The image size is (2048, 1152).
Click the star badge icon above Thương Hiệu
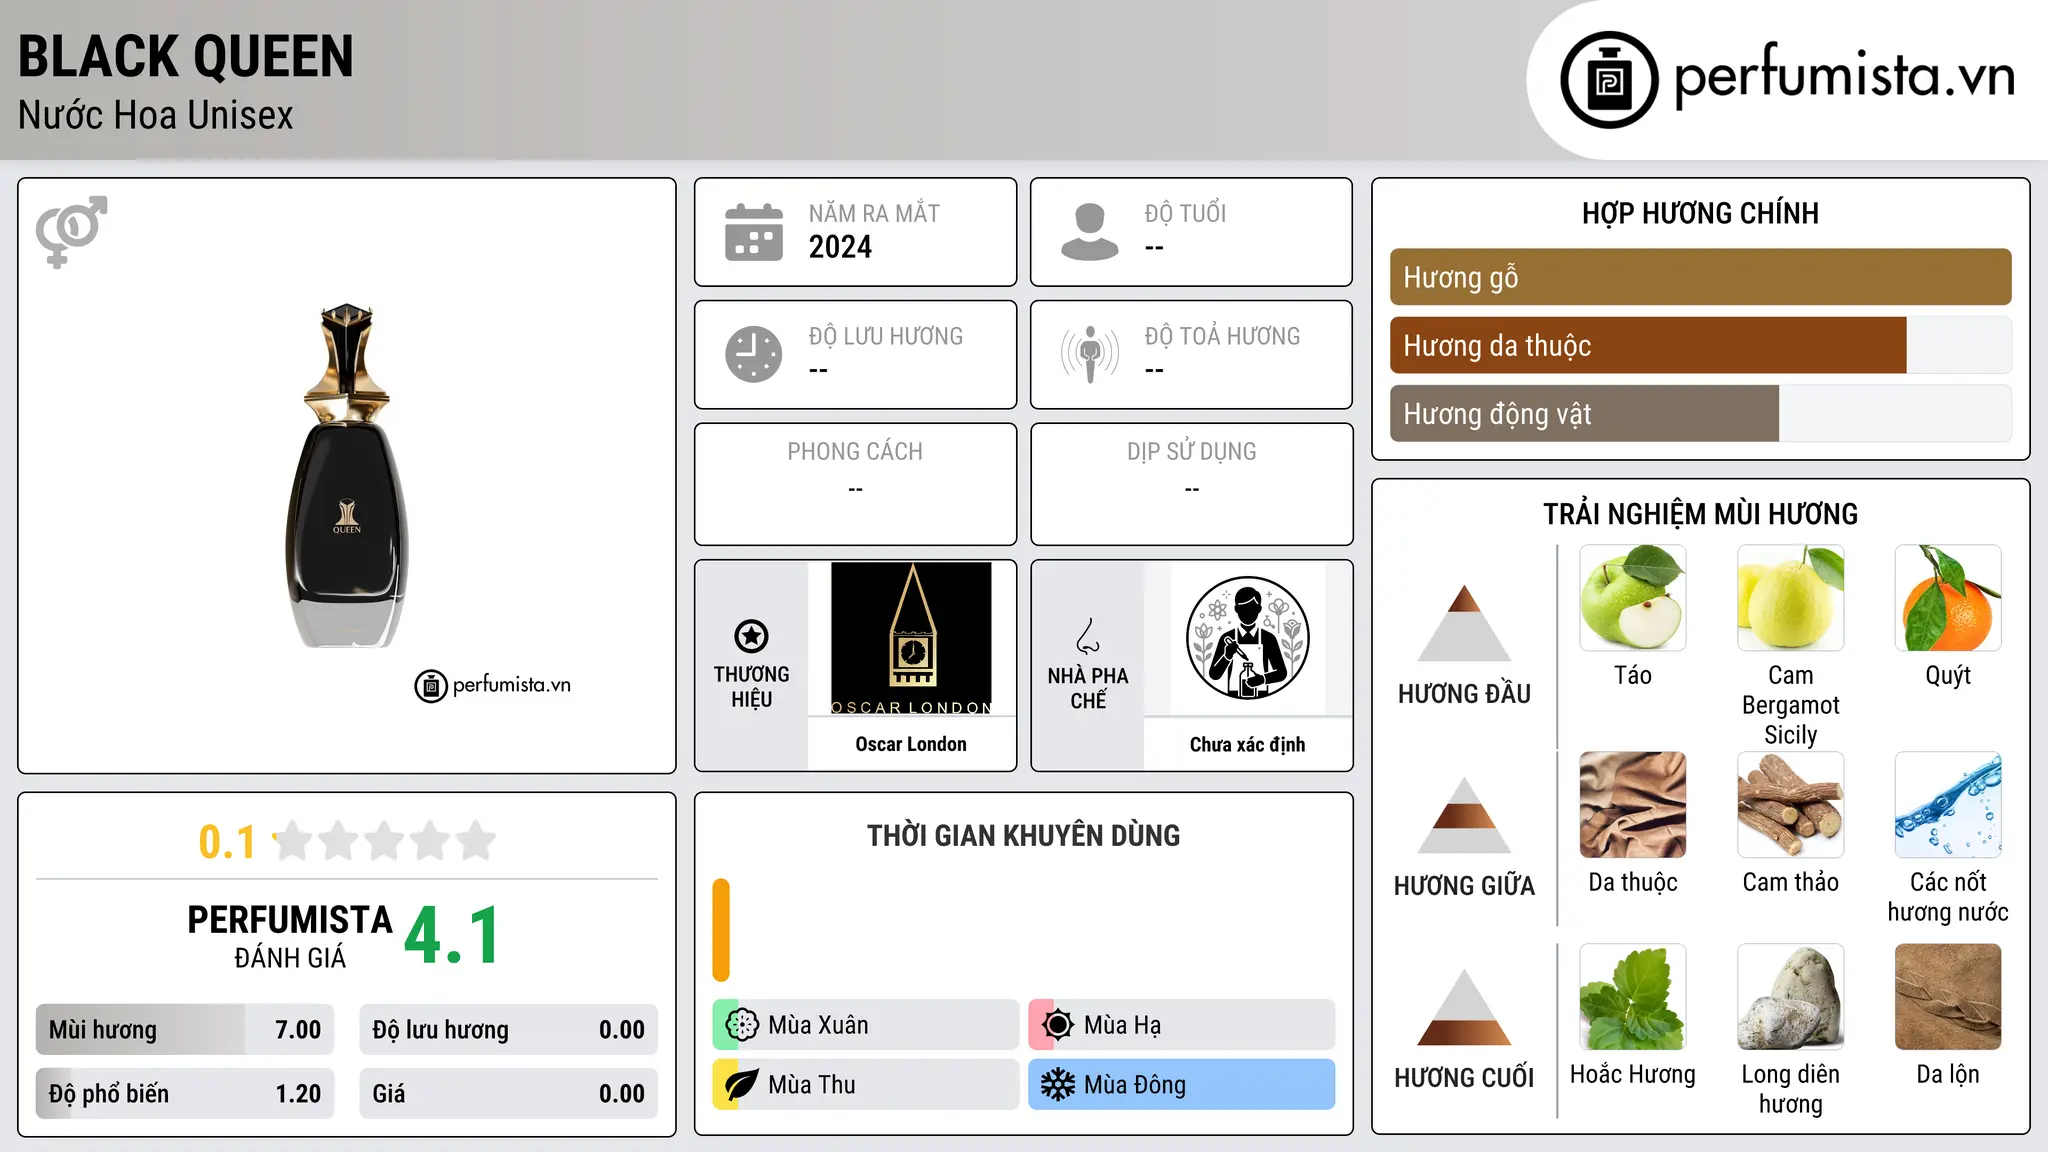click(x=751, y=636)
